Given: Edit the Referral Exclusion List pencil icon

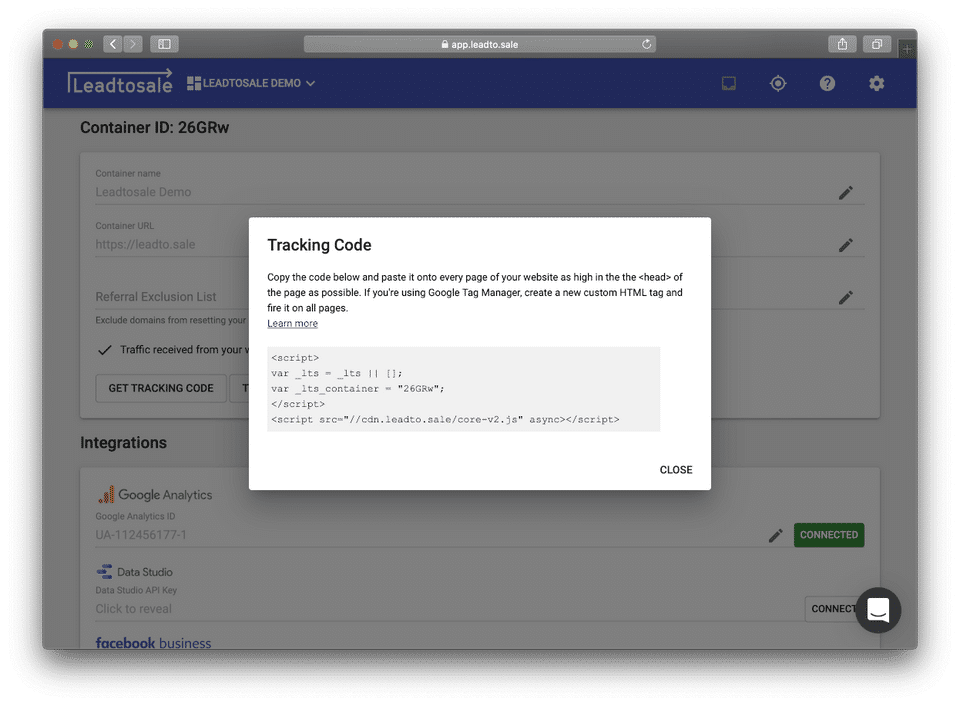Looking at the screenshot, I should [x=846, y=298].
